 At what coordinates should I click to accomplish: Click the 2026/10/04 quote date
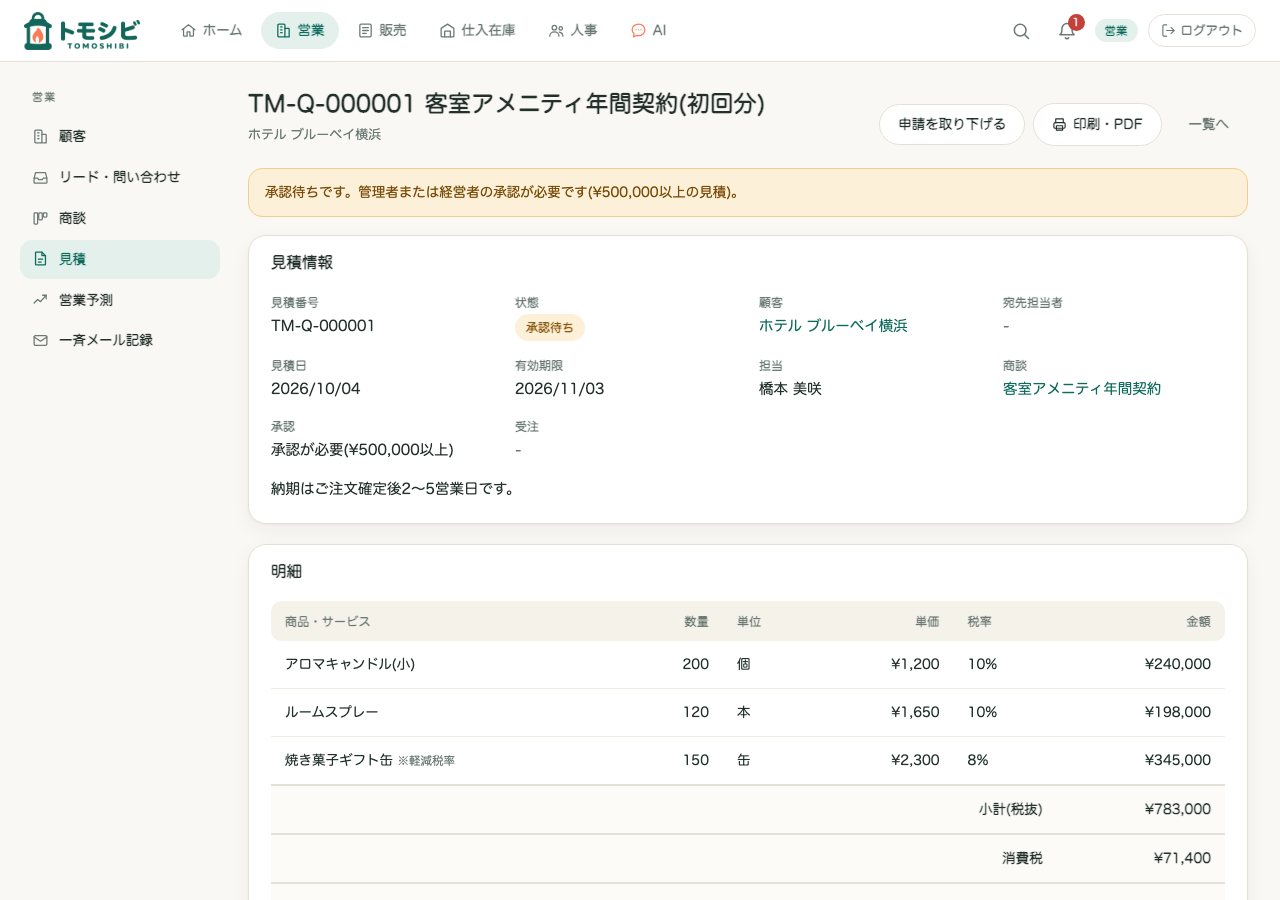(316, 389)
